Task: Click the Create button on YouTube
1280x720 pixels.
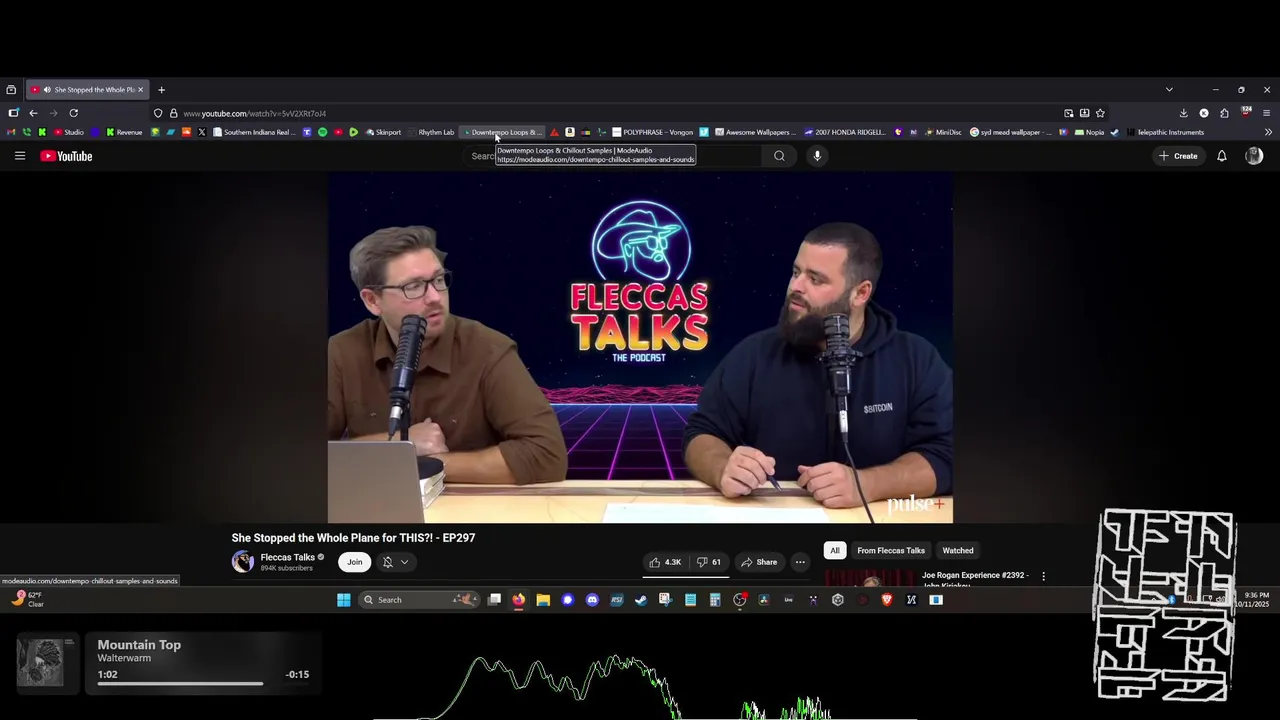Action: [x=1179, y=156]
